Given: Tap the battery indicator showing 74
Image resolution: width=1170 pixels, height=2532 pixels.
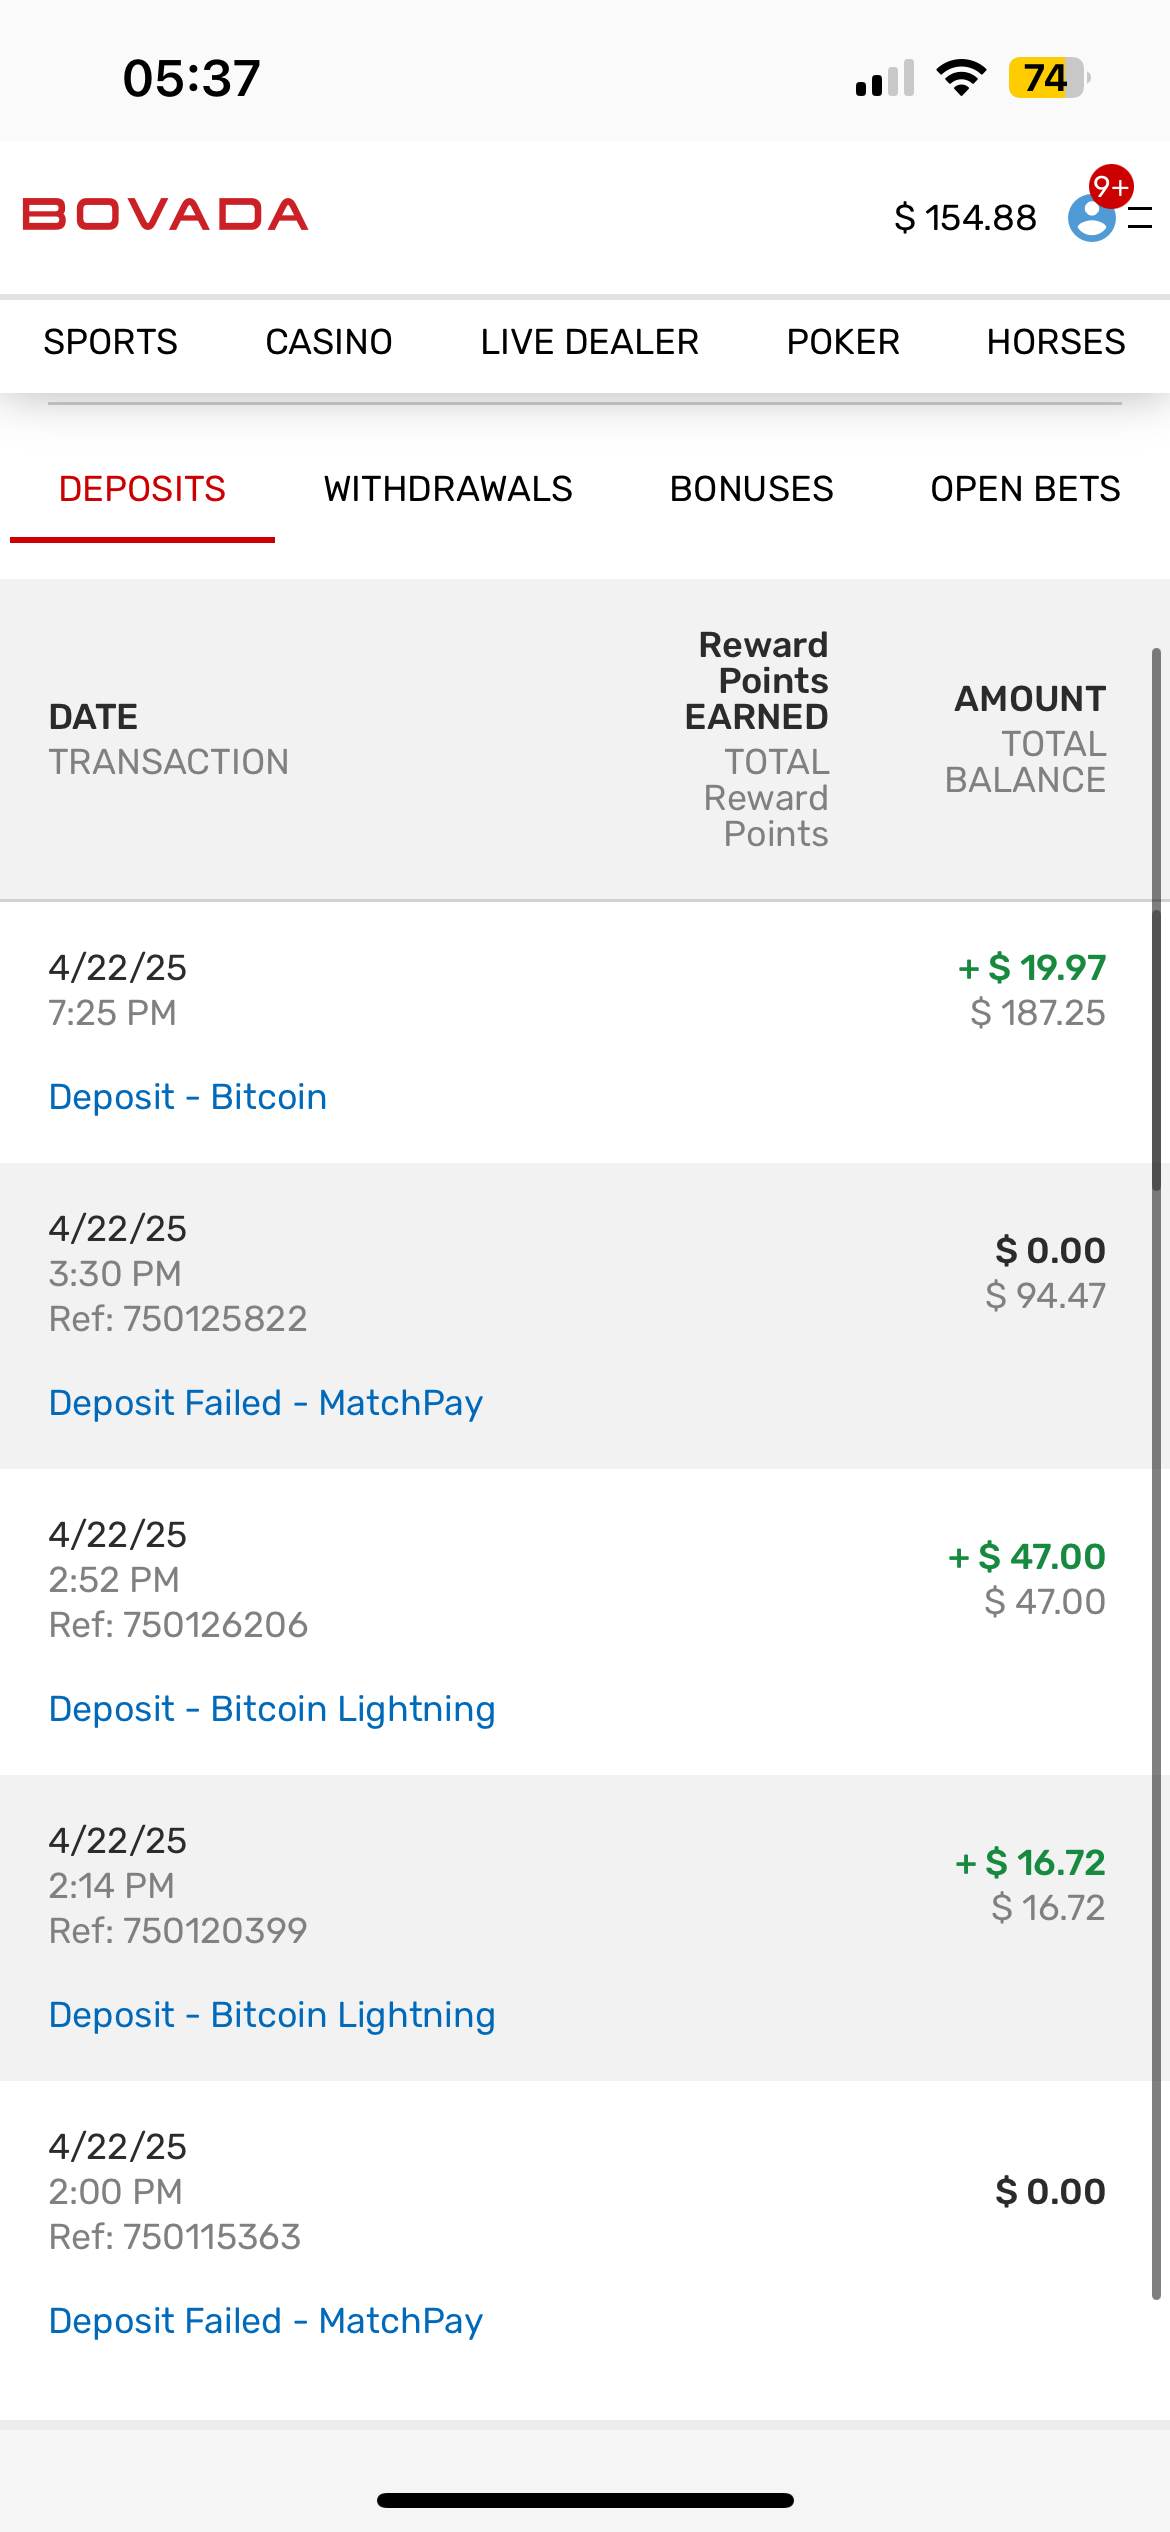Looking at the screenshot, I should pos(1047,78).
